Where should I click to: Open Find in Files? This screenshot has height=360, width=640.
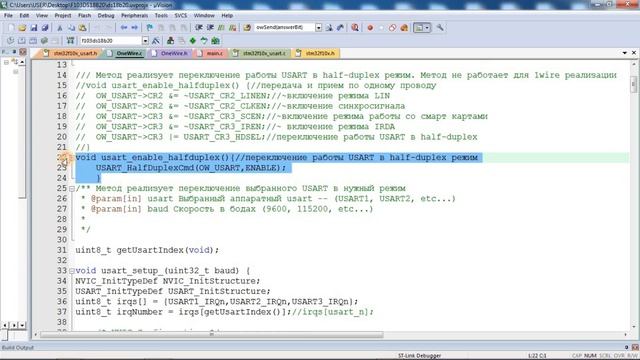[247, 28]
